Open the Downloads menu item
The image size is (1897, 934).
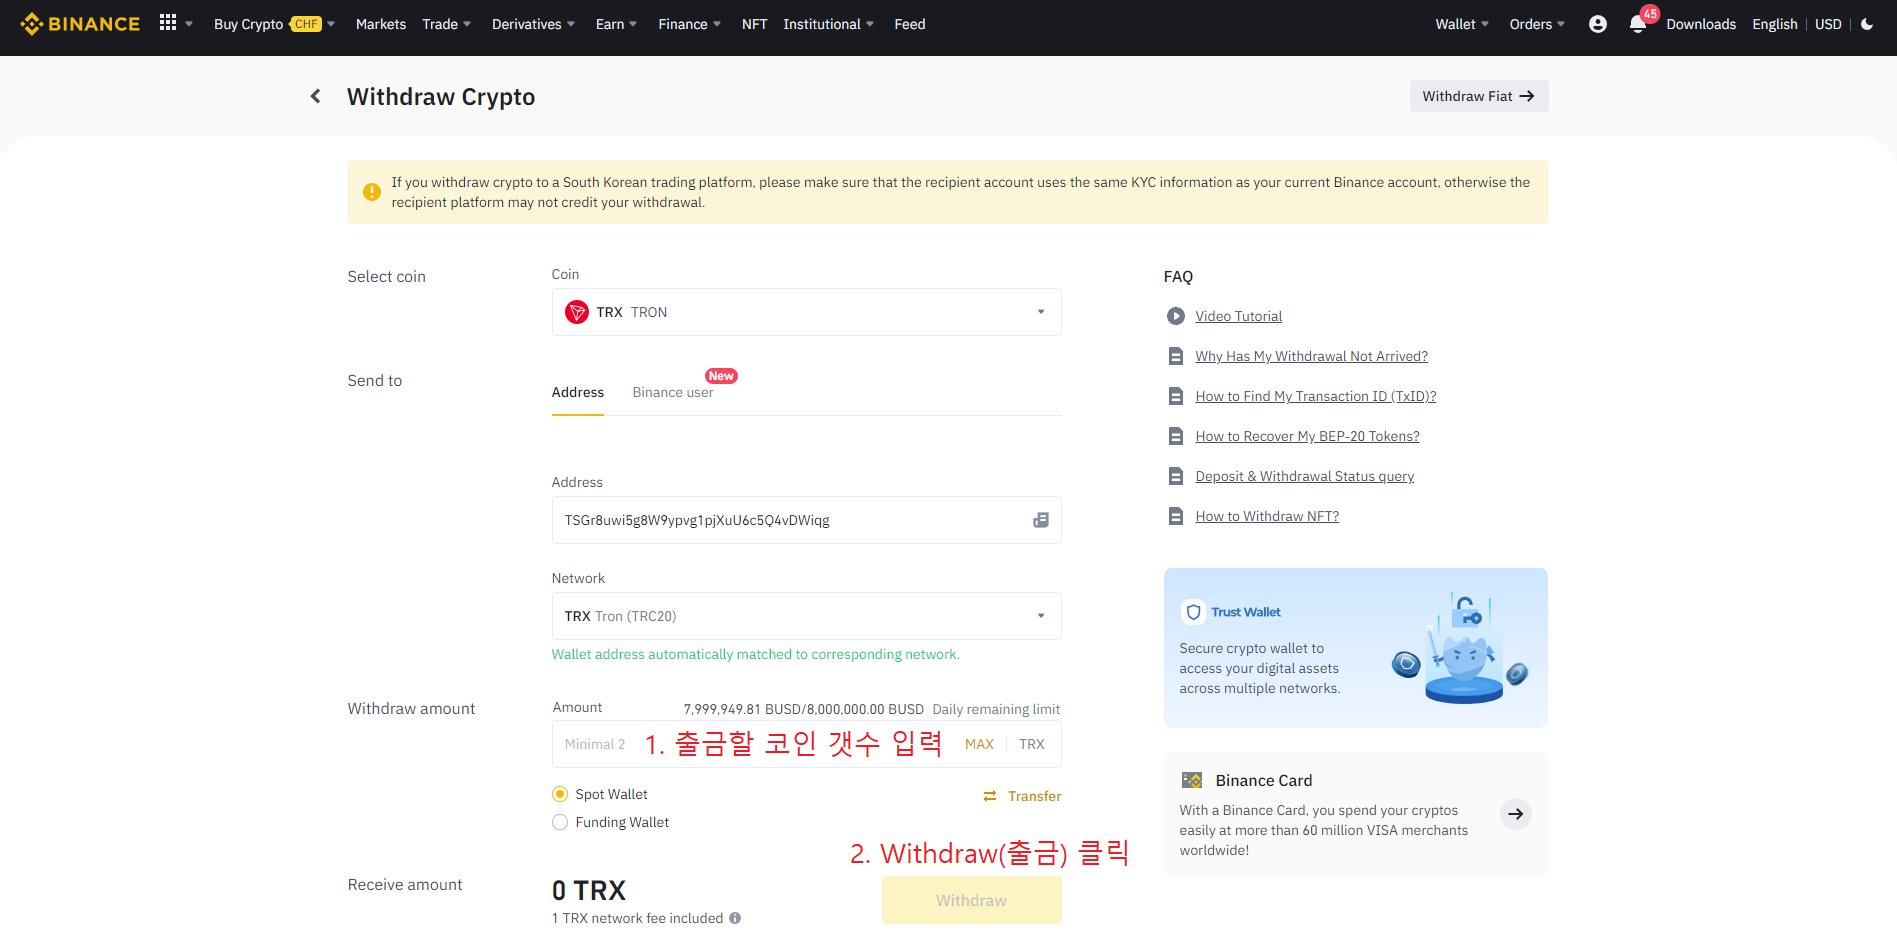tap(1701, 24)
